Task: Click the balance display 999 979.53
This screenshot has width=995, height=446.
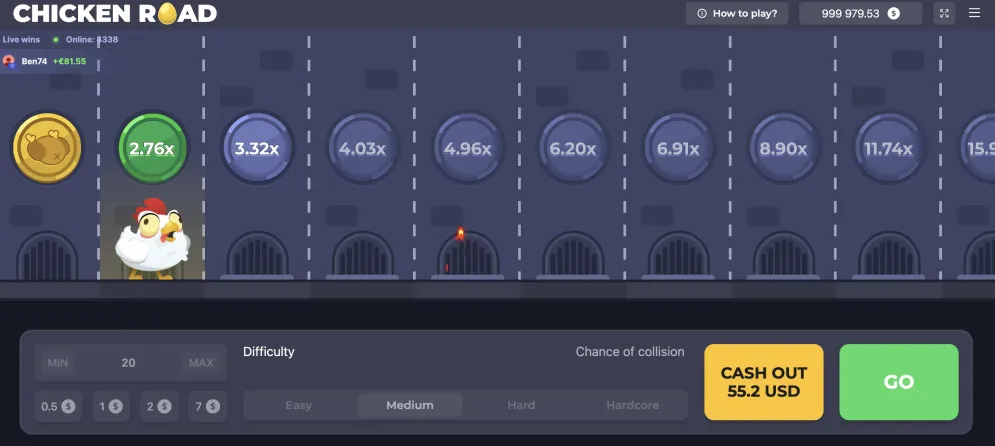Action: (860, 13)
